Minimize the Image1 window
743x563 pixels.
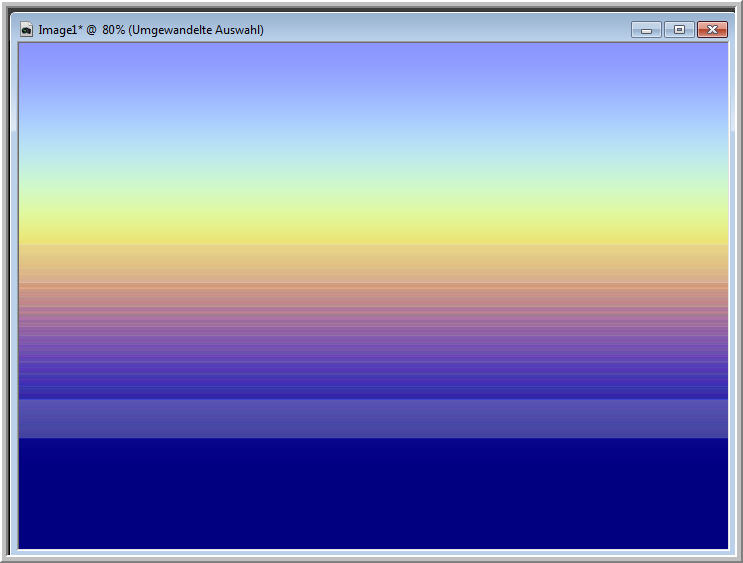(646, 30)
